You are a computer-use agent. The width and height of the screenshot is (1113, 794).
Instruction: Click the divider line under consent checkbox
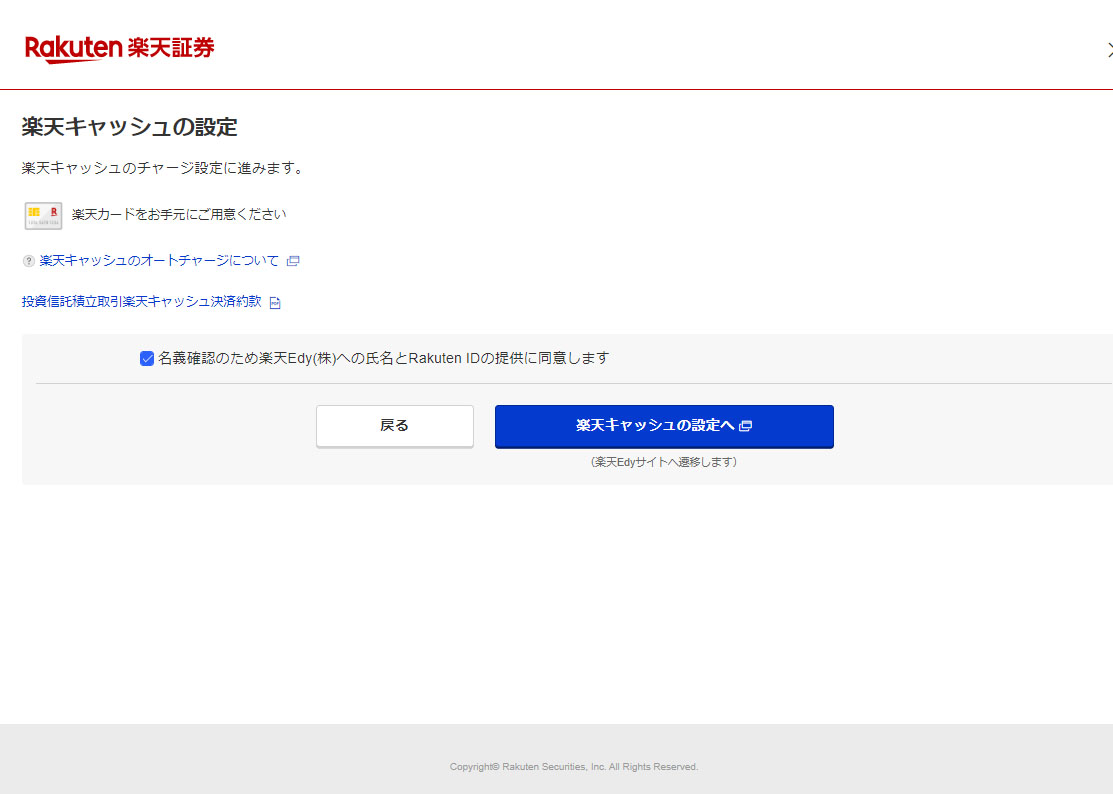[573, 383]
